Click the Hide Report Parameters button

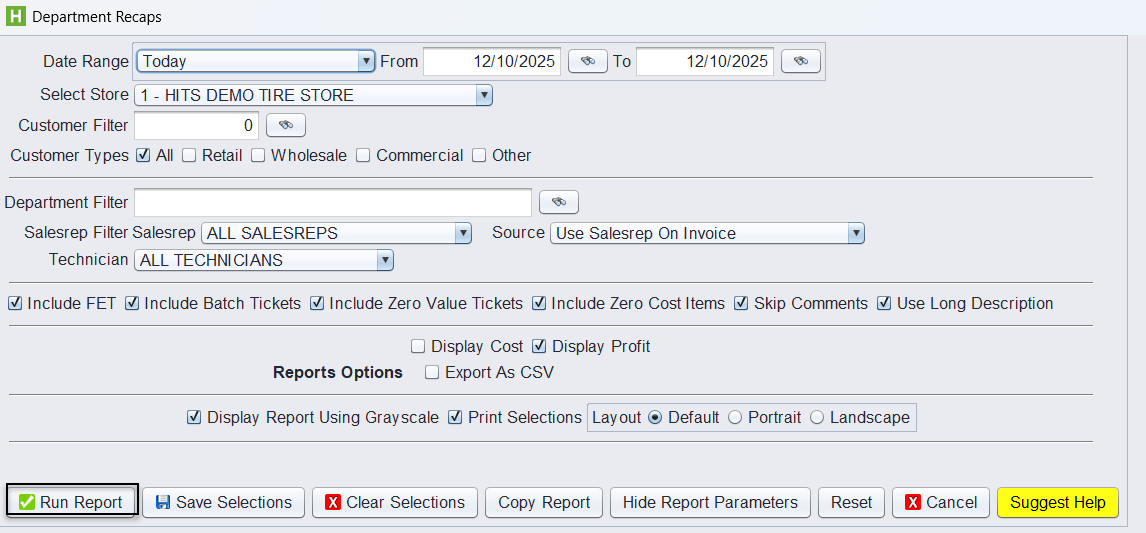point(710,502)
